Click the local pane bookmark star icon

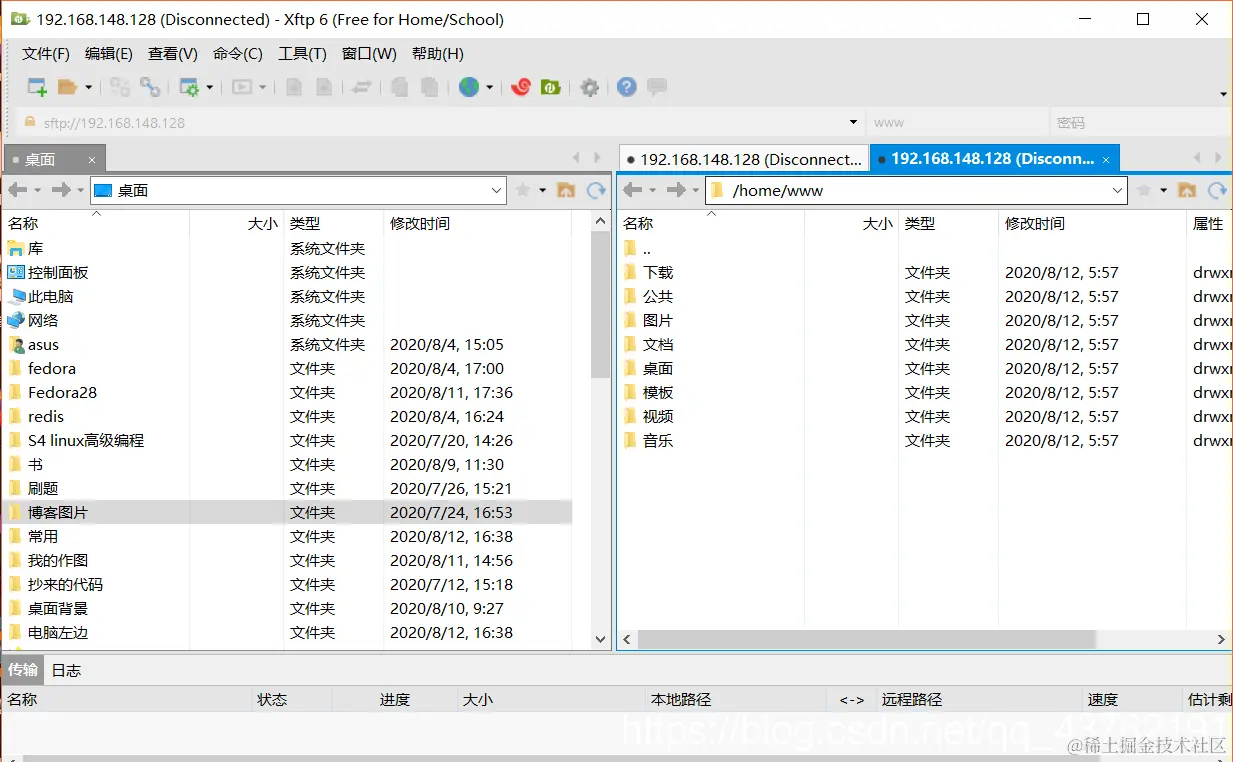coord(522,190)
